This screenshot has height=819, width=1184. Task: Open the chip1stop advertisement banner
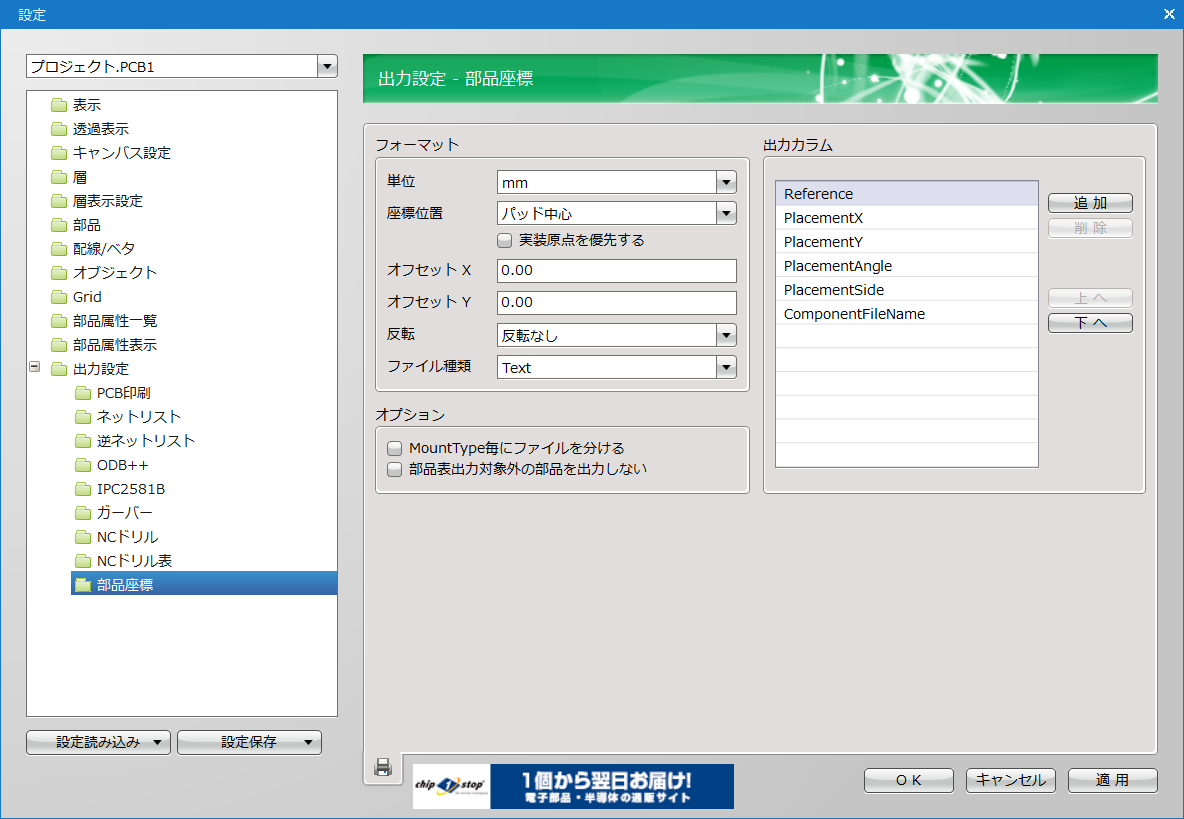(x=573, y=786)
